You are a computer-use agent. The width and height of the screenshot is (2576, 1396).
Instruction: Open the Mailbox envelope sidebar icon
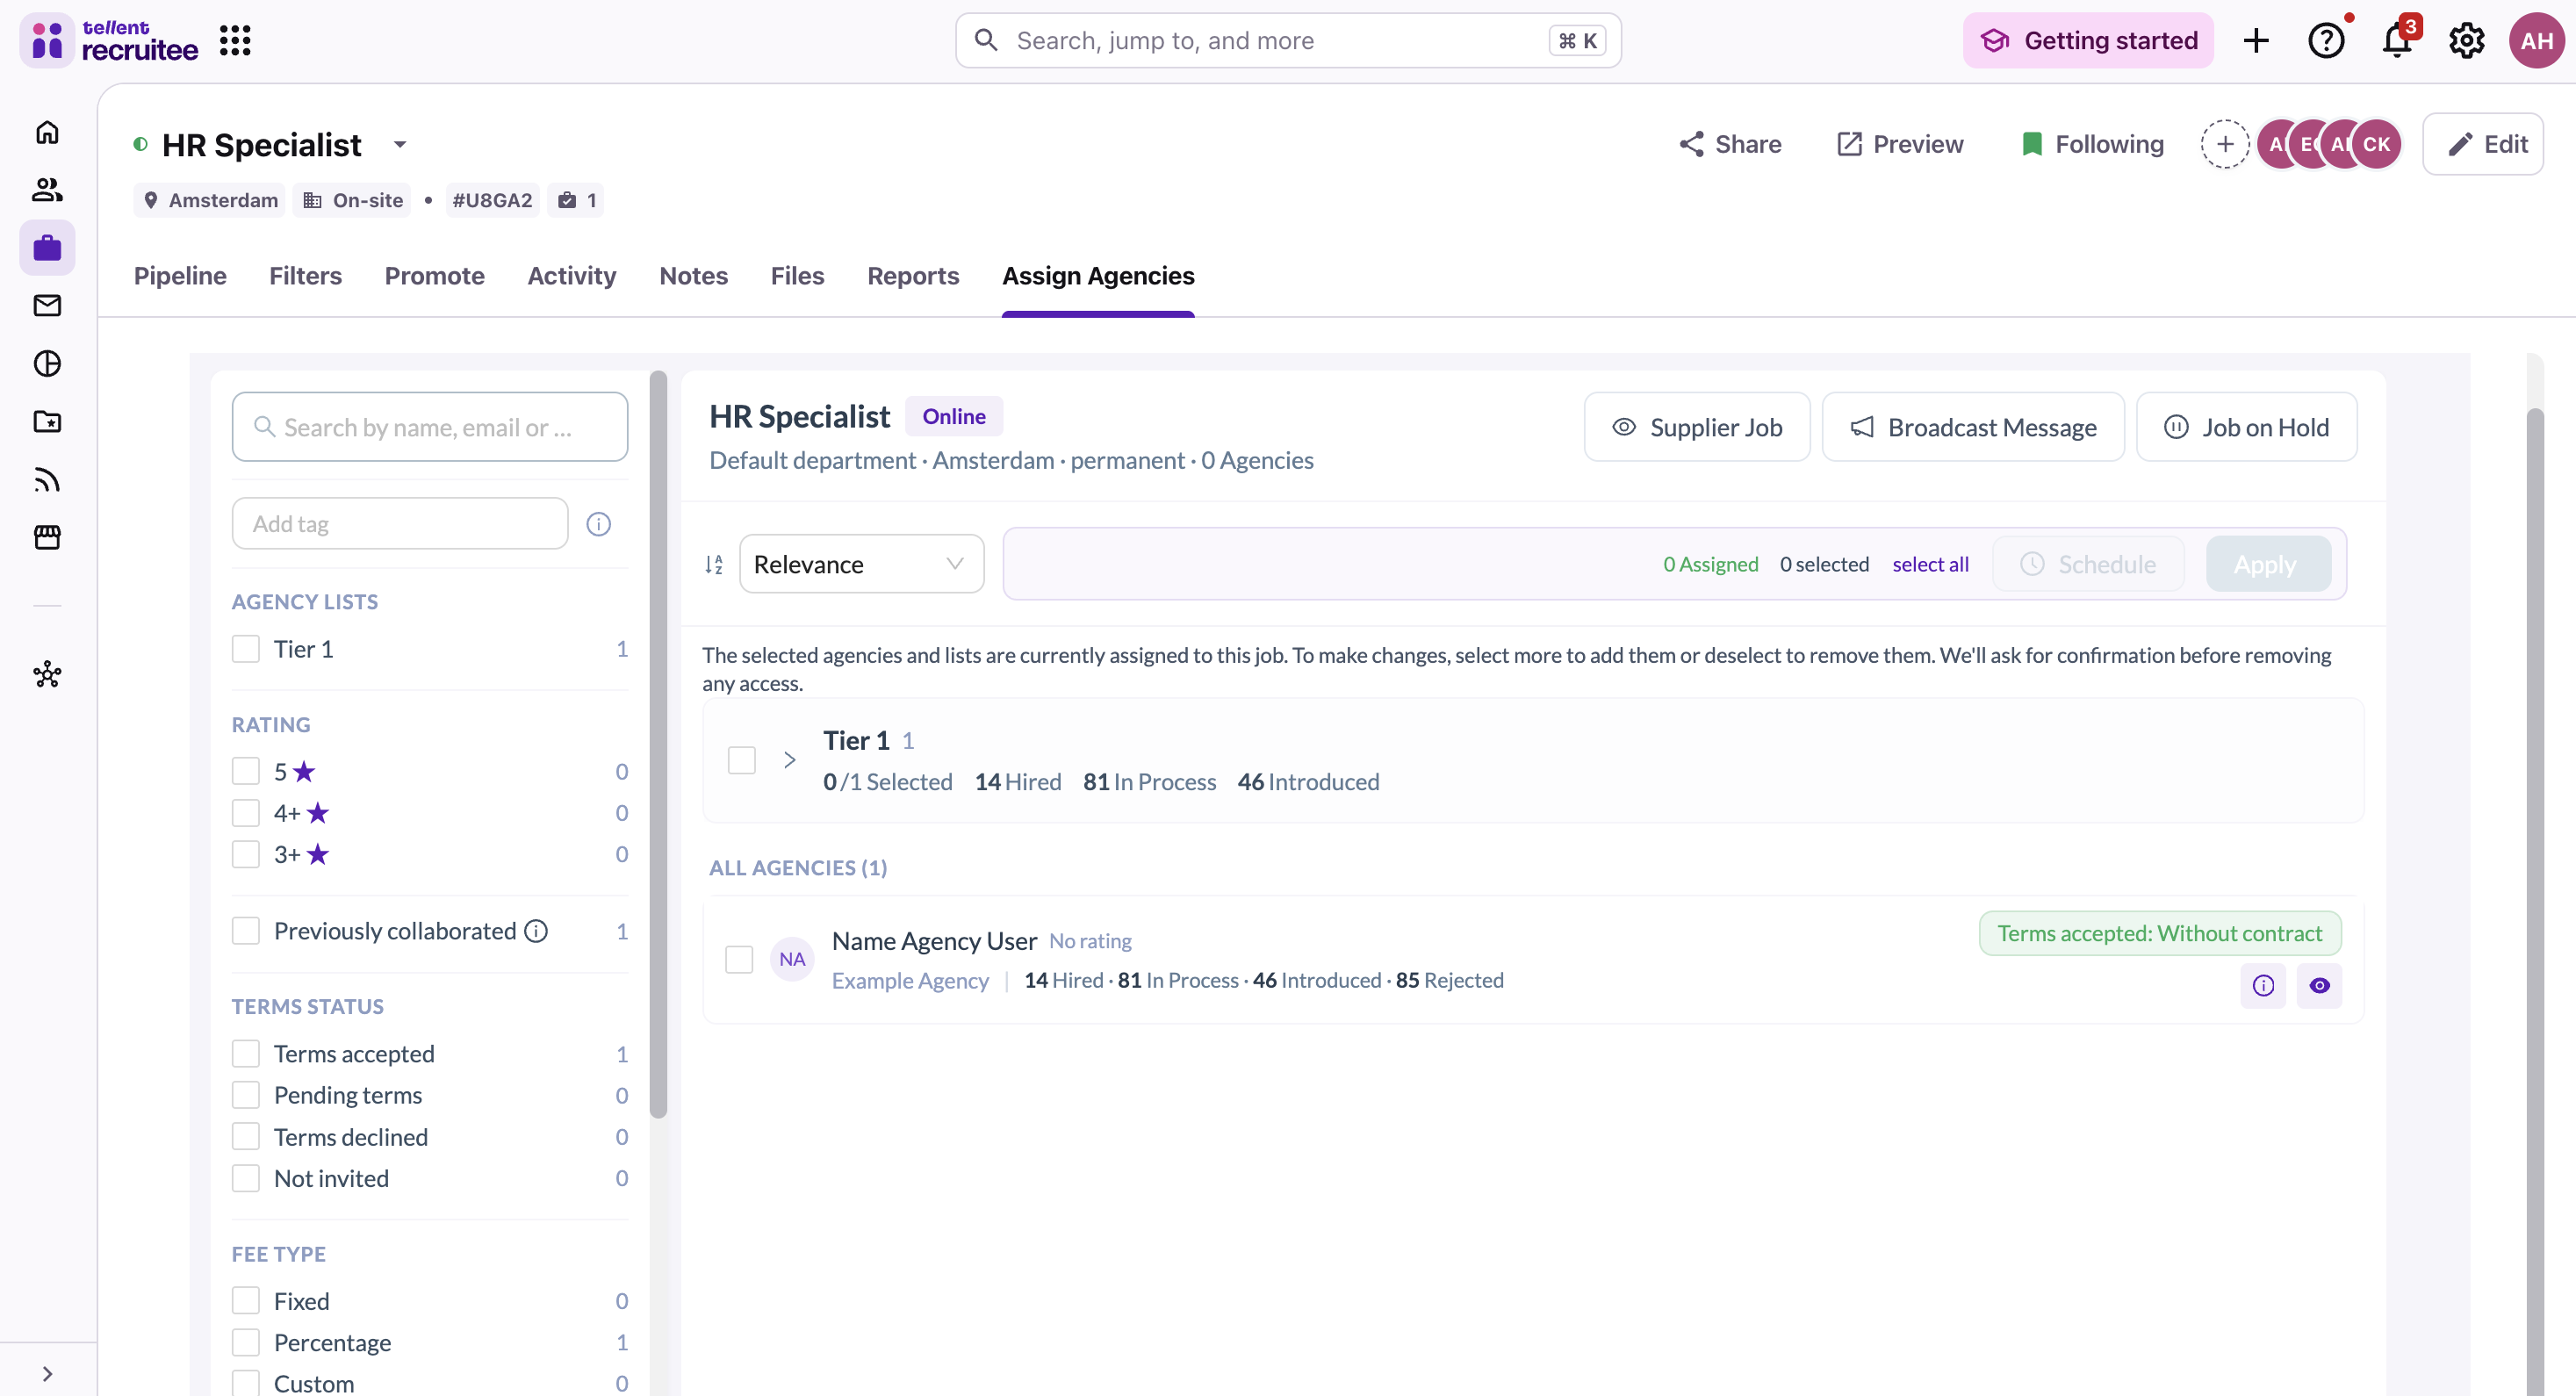pyautogui.click(x=47, y=305)
